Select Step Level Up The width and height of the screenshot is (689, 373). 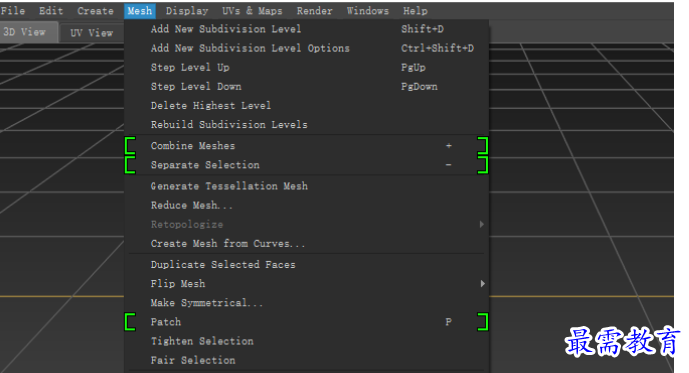307,68
